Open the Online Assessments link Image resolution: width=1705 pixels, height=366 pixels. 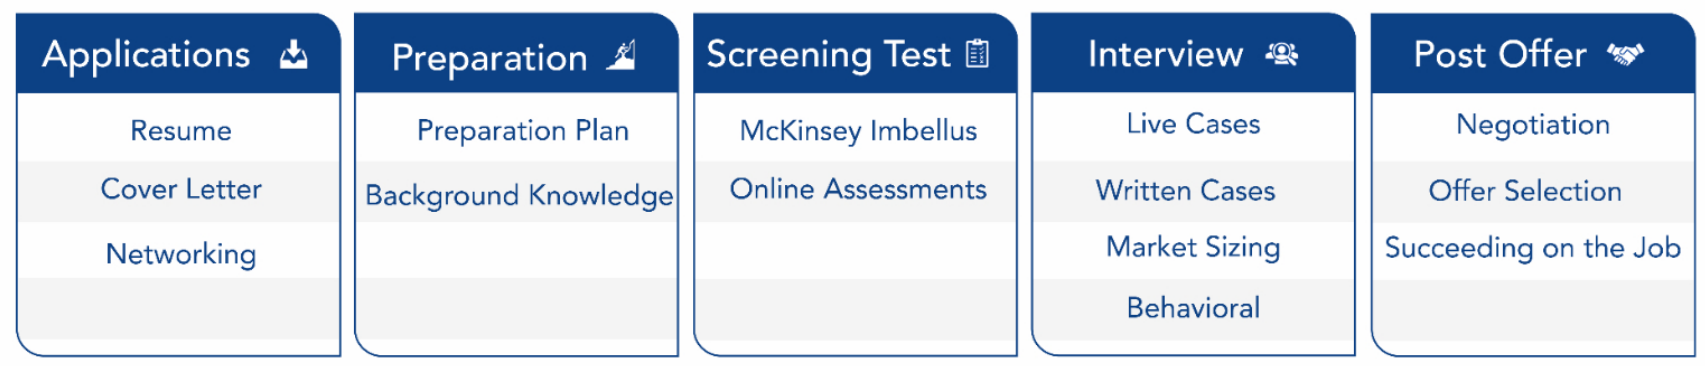pos(858,189)
